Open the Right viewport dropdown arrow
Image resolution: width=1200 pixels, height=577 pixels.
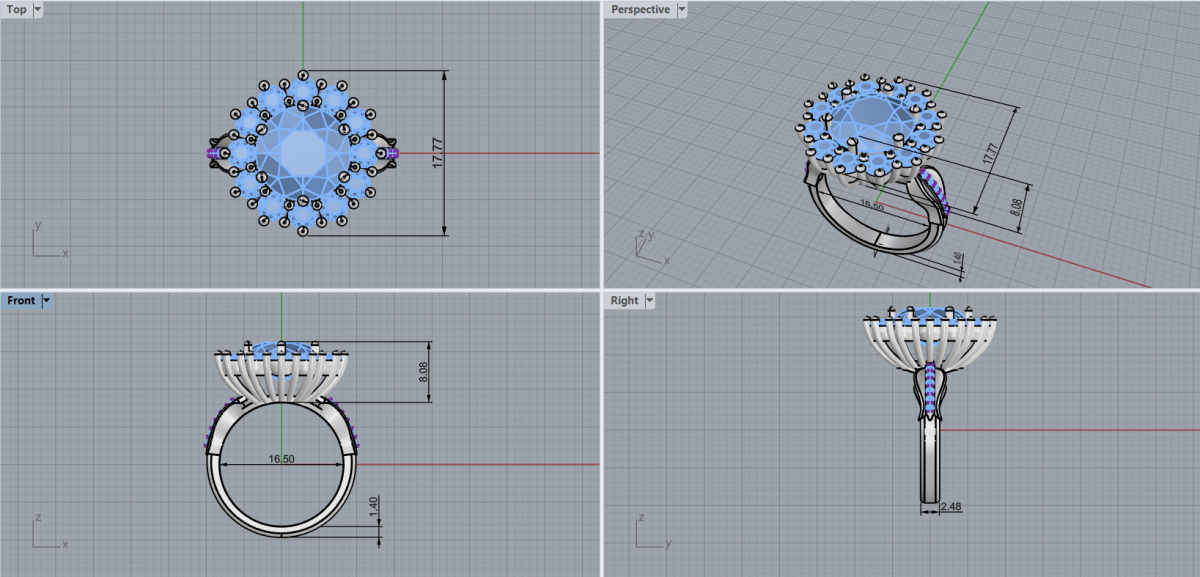(649, 300)
